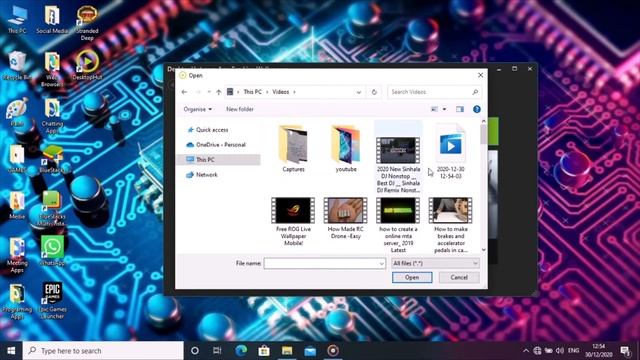Open the This PC desktop icon
Image resolution: width=640 pixels, height=360 pixels.
pos(17,19)
